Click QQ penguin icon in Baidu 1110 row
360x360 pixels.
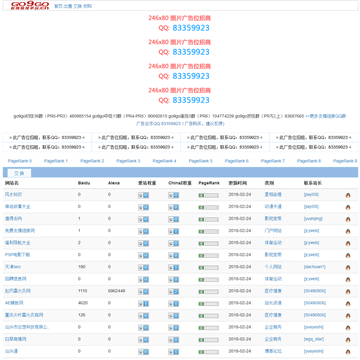pos(348,292)
